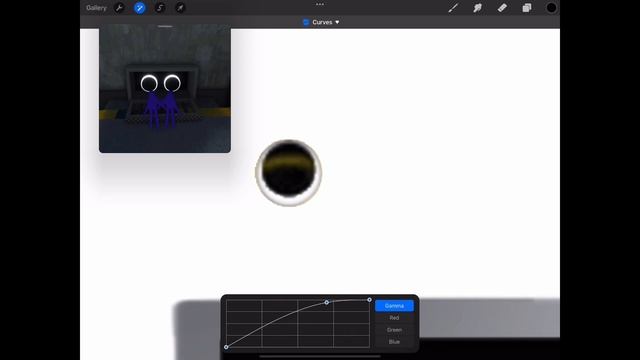Screen dimensions: 640x360
Task: Select the Paint brush tool
Action: click(453, 8)
